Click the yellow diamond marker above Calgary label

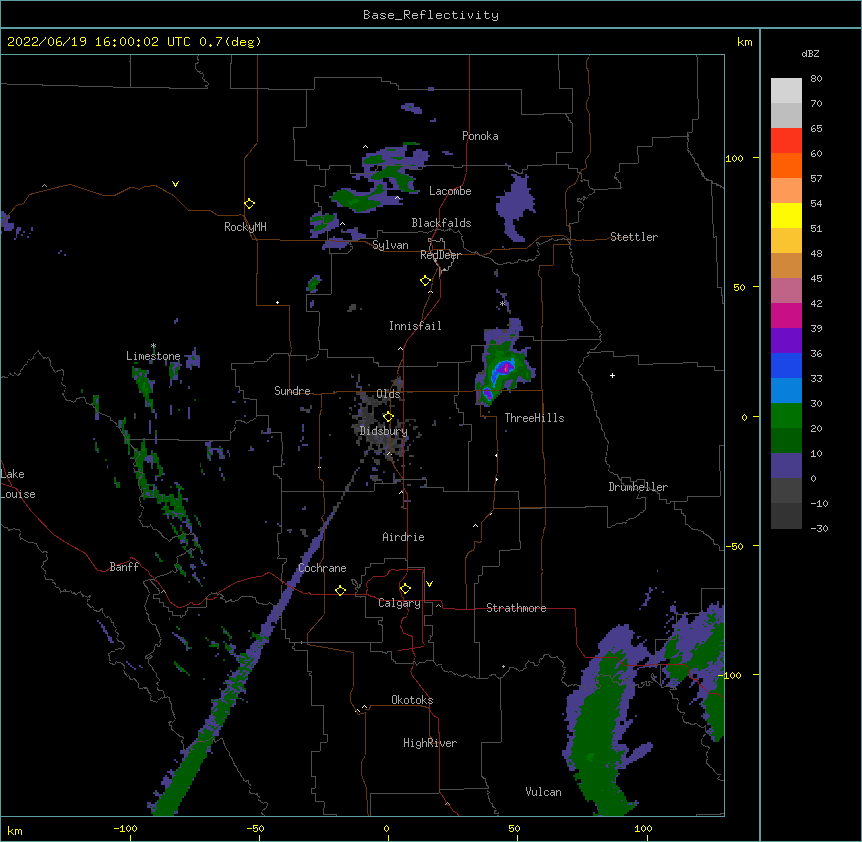tap(405, 589)
